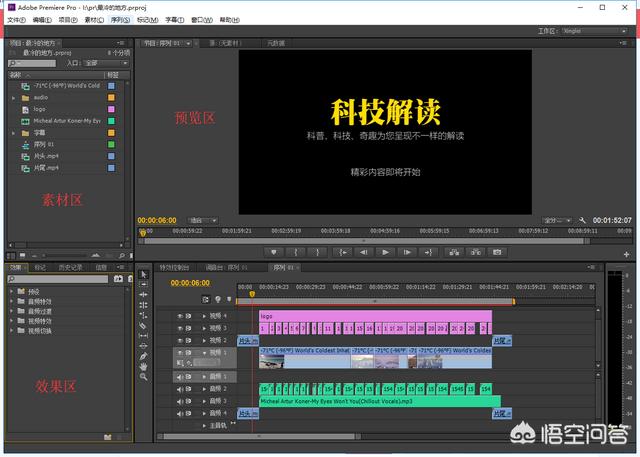Select the Zoom magnifier tool
The height and width of the screenshot is (457, 640).
(144, 377)
